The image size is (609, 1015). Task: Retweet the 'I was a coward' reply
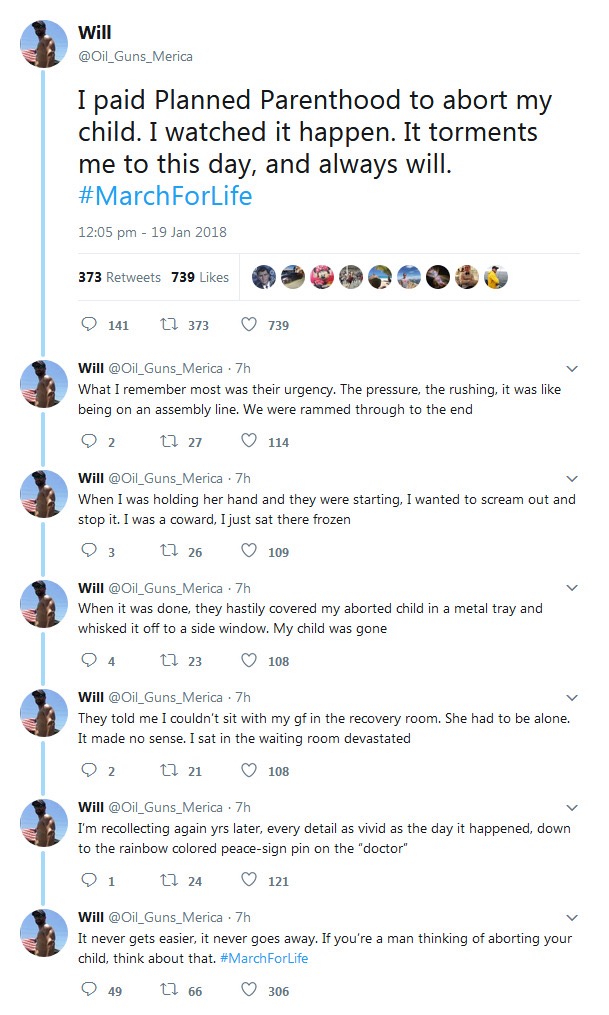169,552
